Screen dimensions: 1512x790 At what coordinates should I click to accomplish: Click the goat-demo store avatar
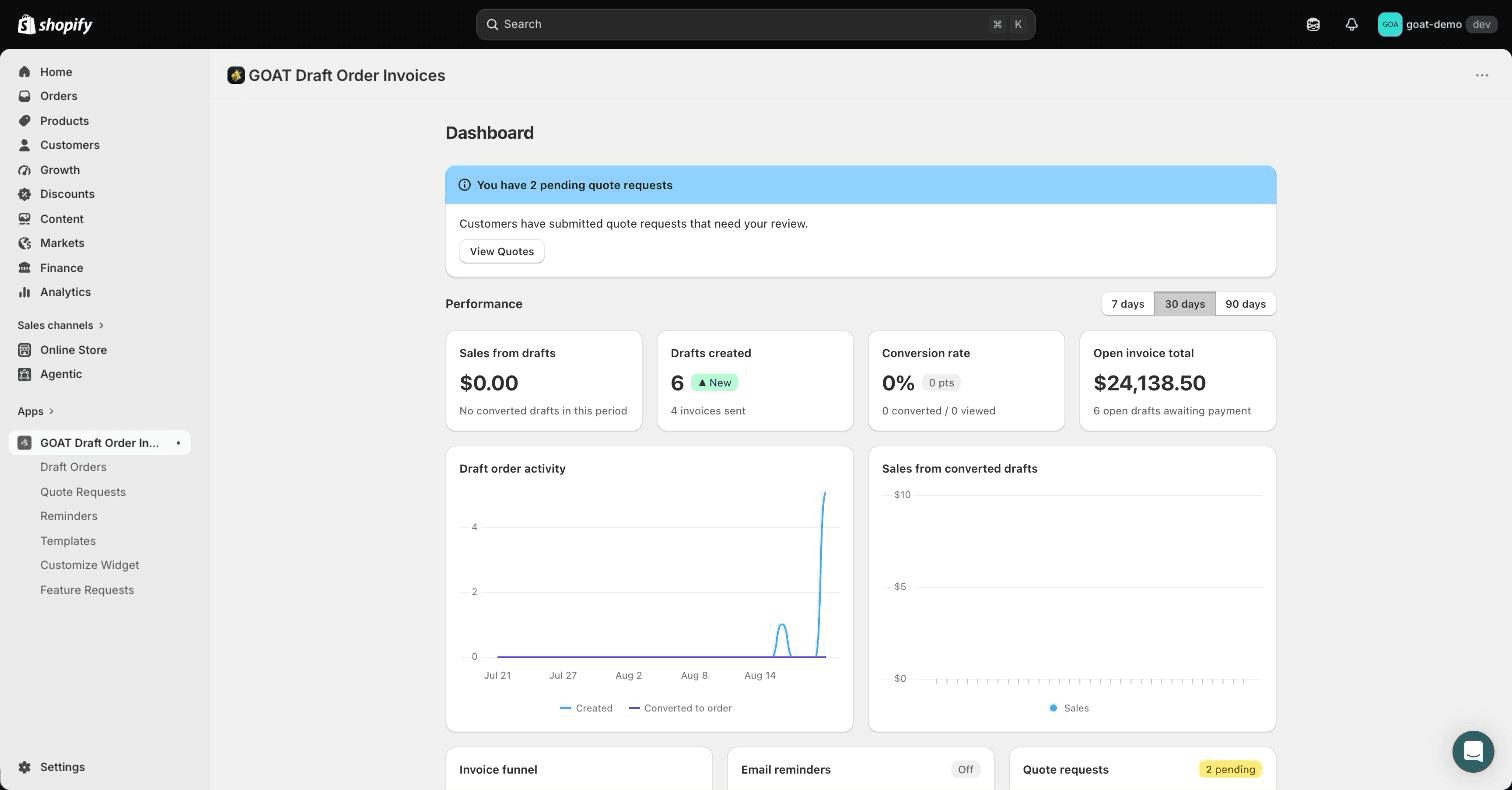tap(1390, 24)
